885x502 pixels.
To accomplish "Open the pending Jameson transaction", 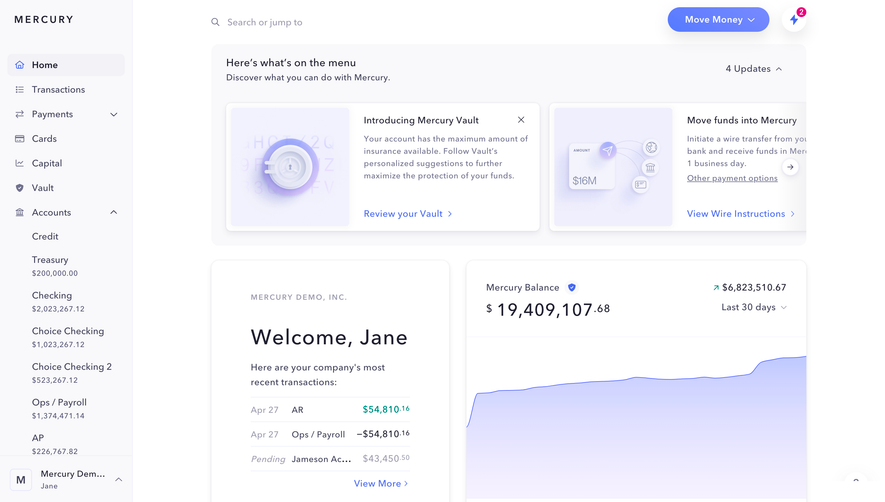I will pyautogui.click(x=330, y=459).
